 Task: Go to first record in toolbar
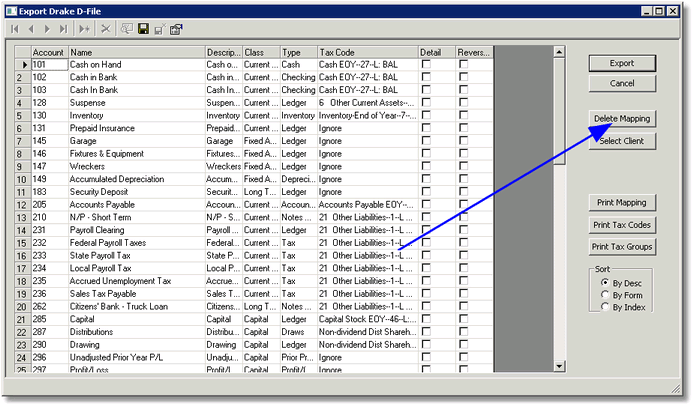point(15,29)
